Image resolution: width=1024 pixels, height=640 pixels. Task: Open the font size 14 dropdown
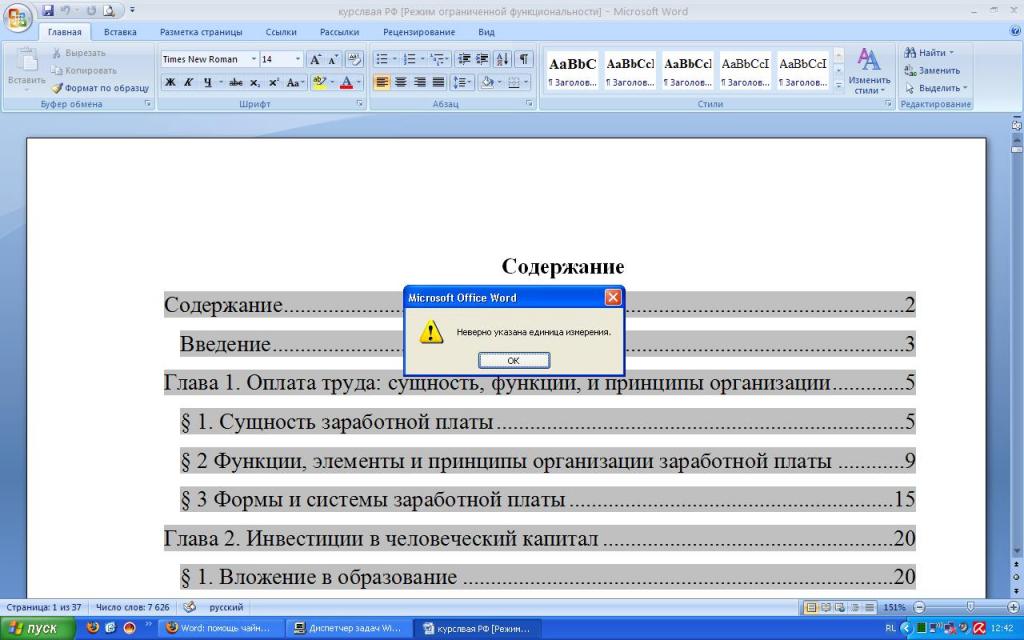pyautogui.click(x=298, y=59)
